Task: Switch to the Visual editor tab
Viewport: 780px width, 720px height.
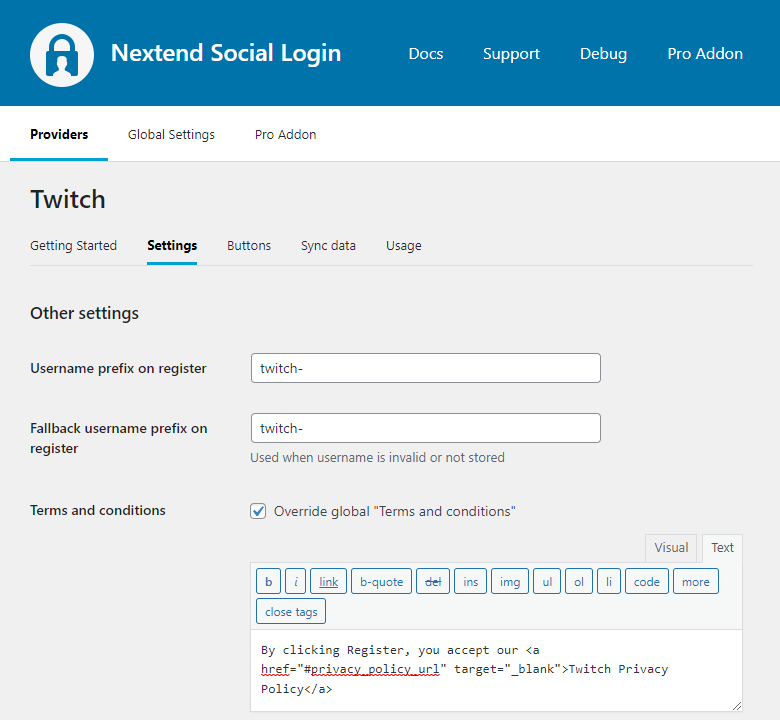Action: tap(671, 547)
